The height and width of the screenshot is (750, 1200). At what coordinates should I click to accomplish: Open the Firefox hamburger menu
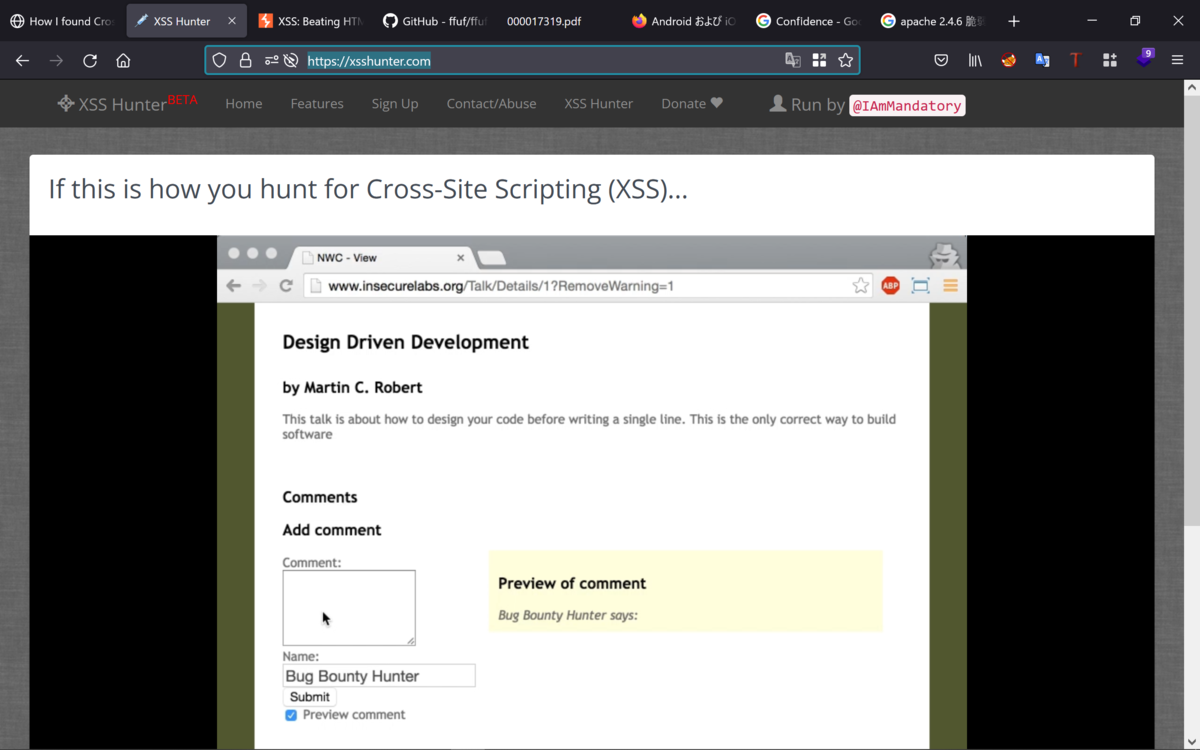pos(1178,61)
